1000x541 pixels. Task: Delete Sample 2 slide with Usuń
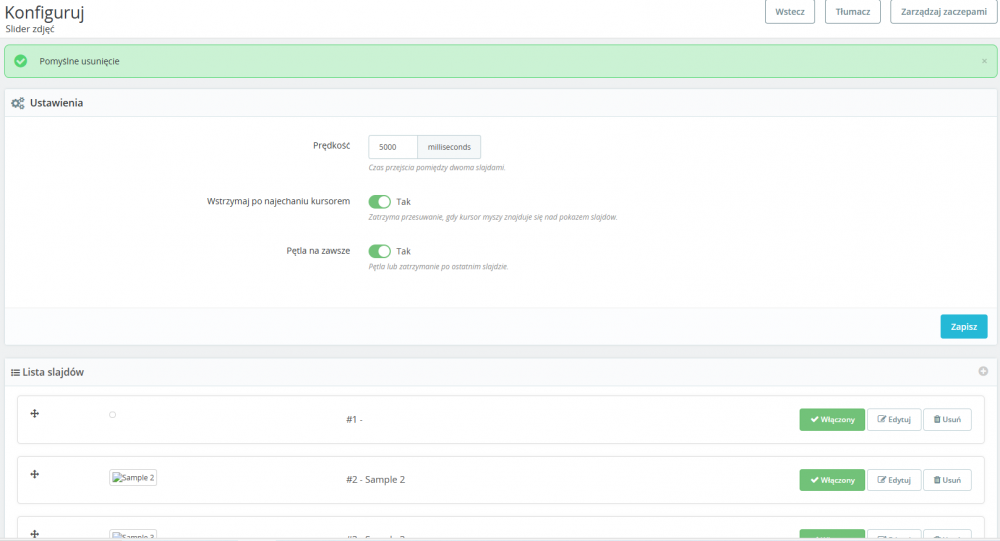[947, 480]
